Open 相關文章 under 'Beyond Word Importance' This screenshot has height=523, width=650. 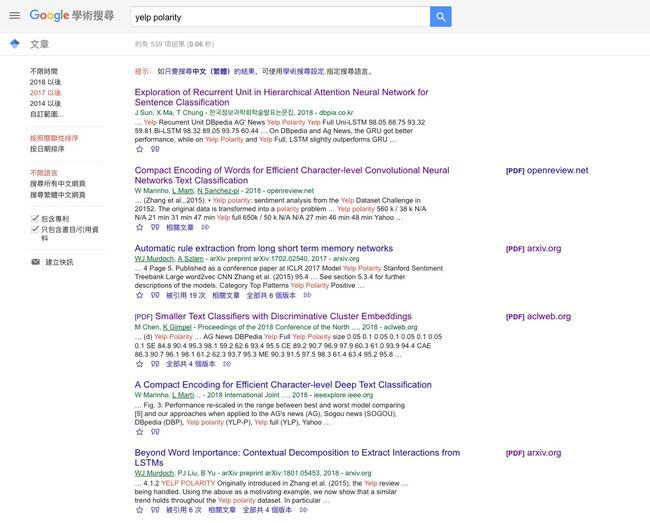pyautogui.click(x=222, y=510)
